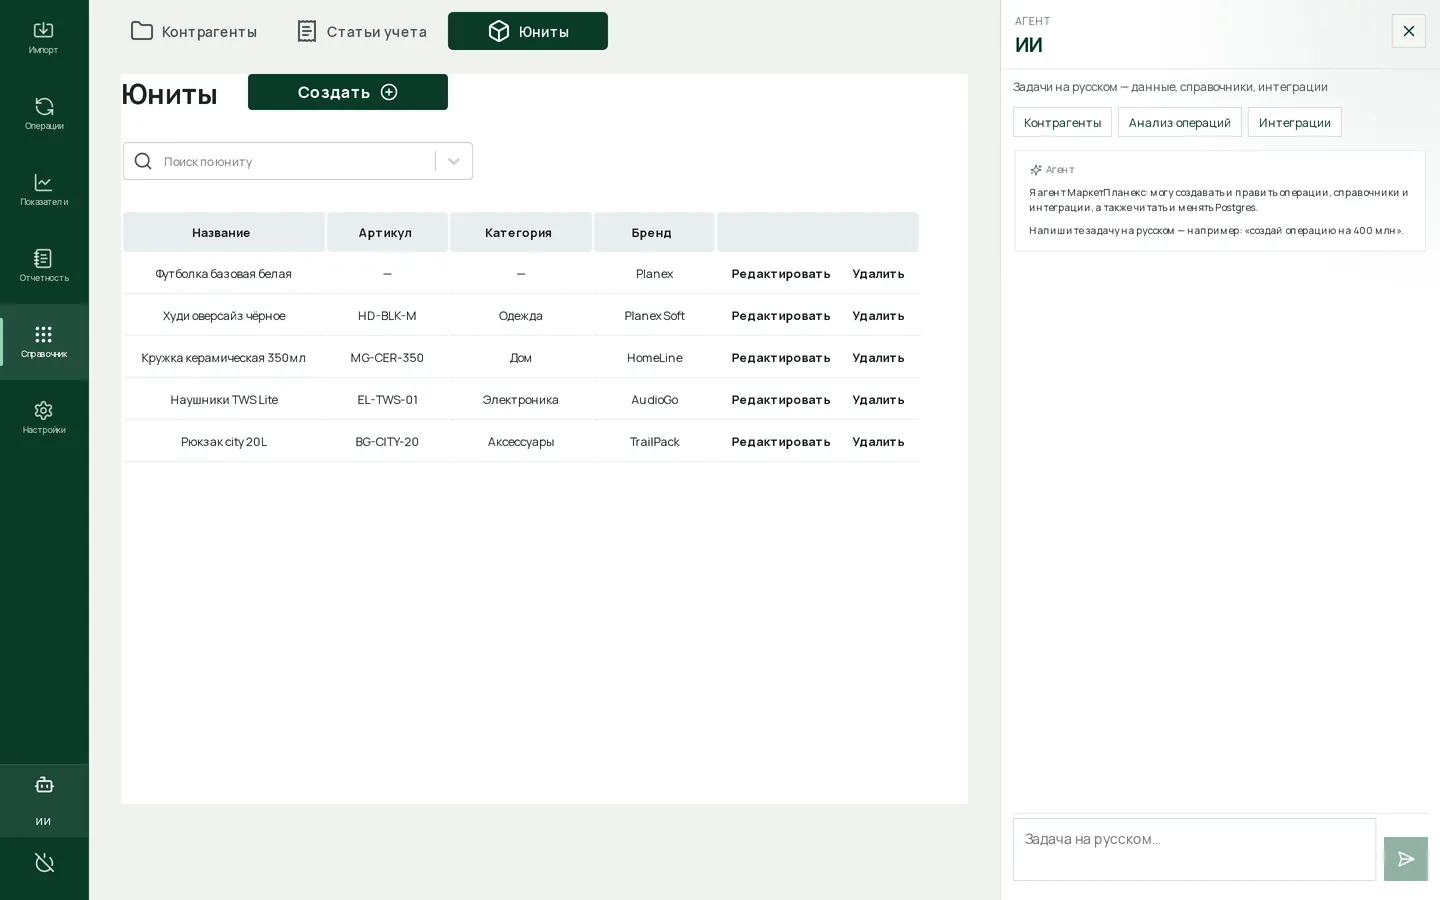Image resolution: width=1440 pixels, height=900 pixels.
Task: Click the Категория column header
Action: 520,232
